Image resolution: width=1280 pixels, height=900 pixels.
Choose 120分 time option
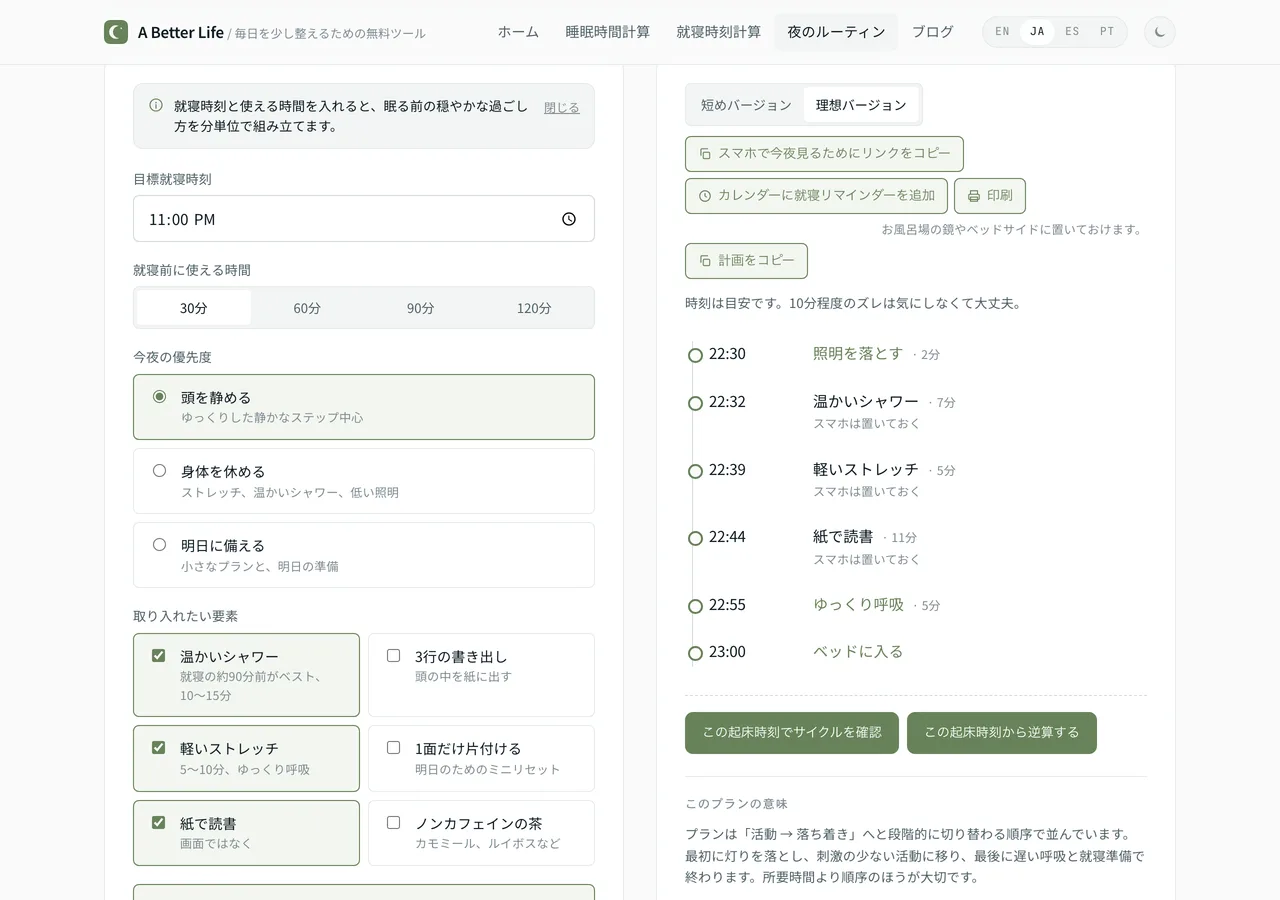[x=534, y=308]
